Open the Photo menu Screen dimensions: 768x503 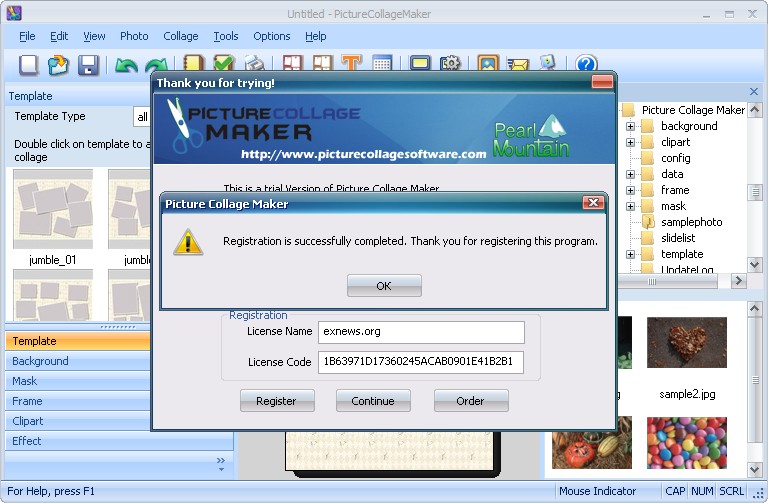pyautogui.click(x=134, y=36)
